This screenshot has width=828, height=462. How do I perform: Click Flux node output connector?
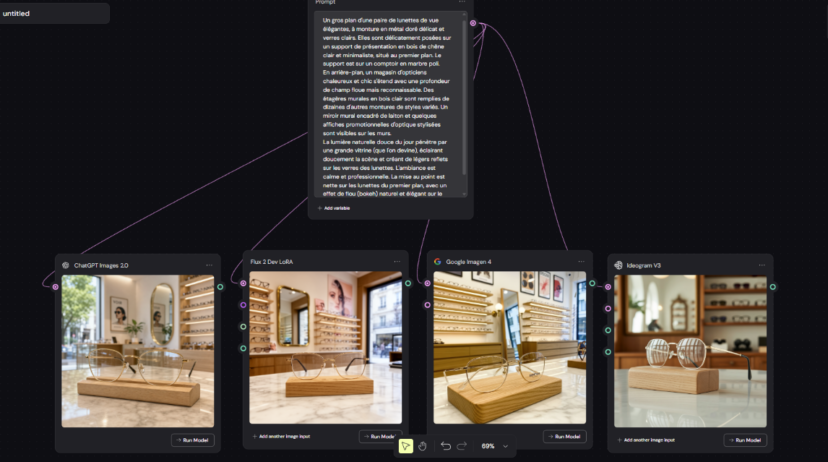click(408, 283)
